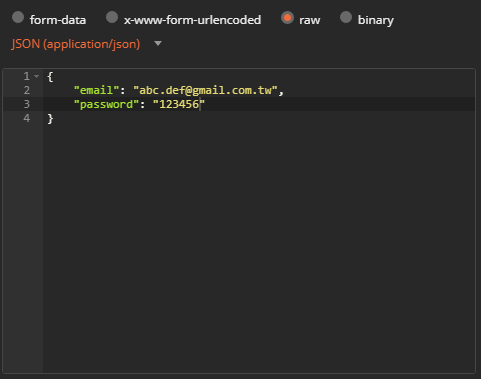Image resolution: width=481 pixels, height=379 pixels.
Task: Select the x-www-form-urlencoded radio option
Action: tap(112, 17)
